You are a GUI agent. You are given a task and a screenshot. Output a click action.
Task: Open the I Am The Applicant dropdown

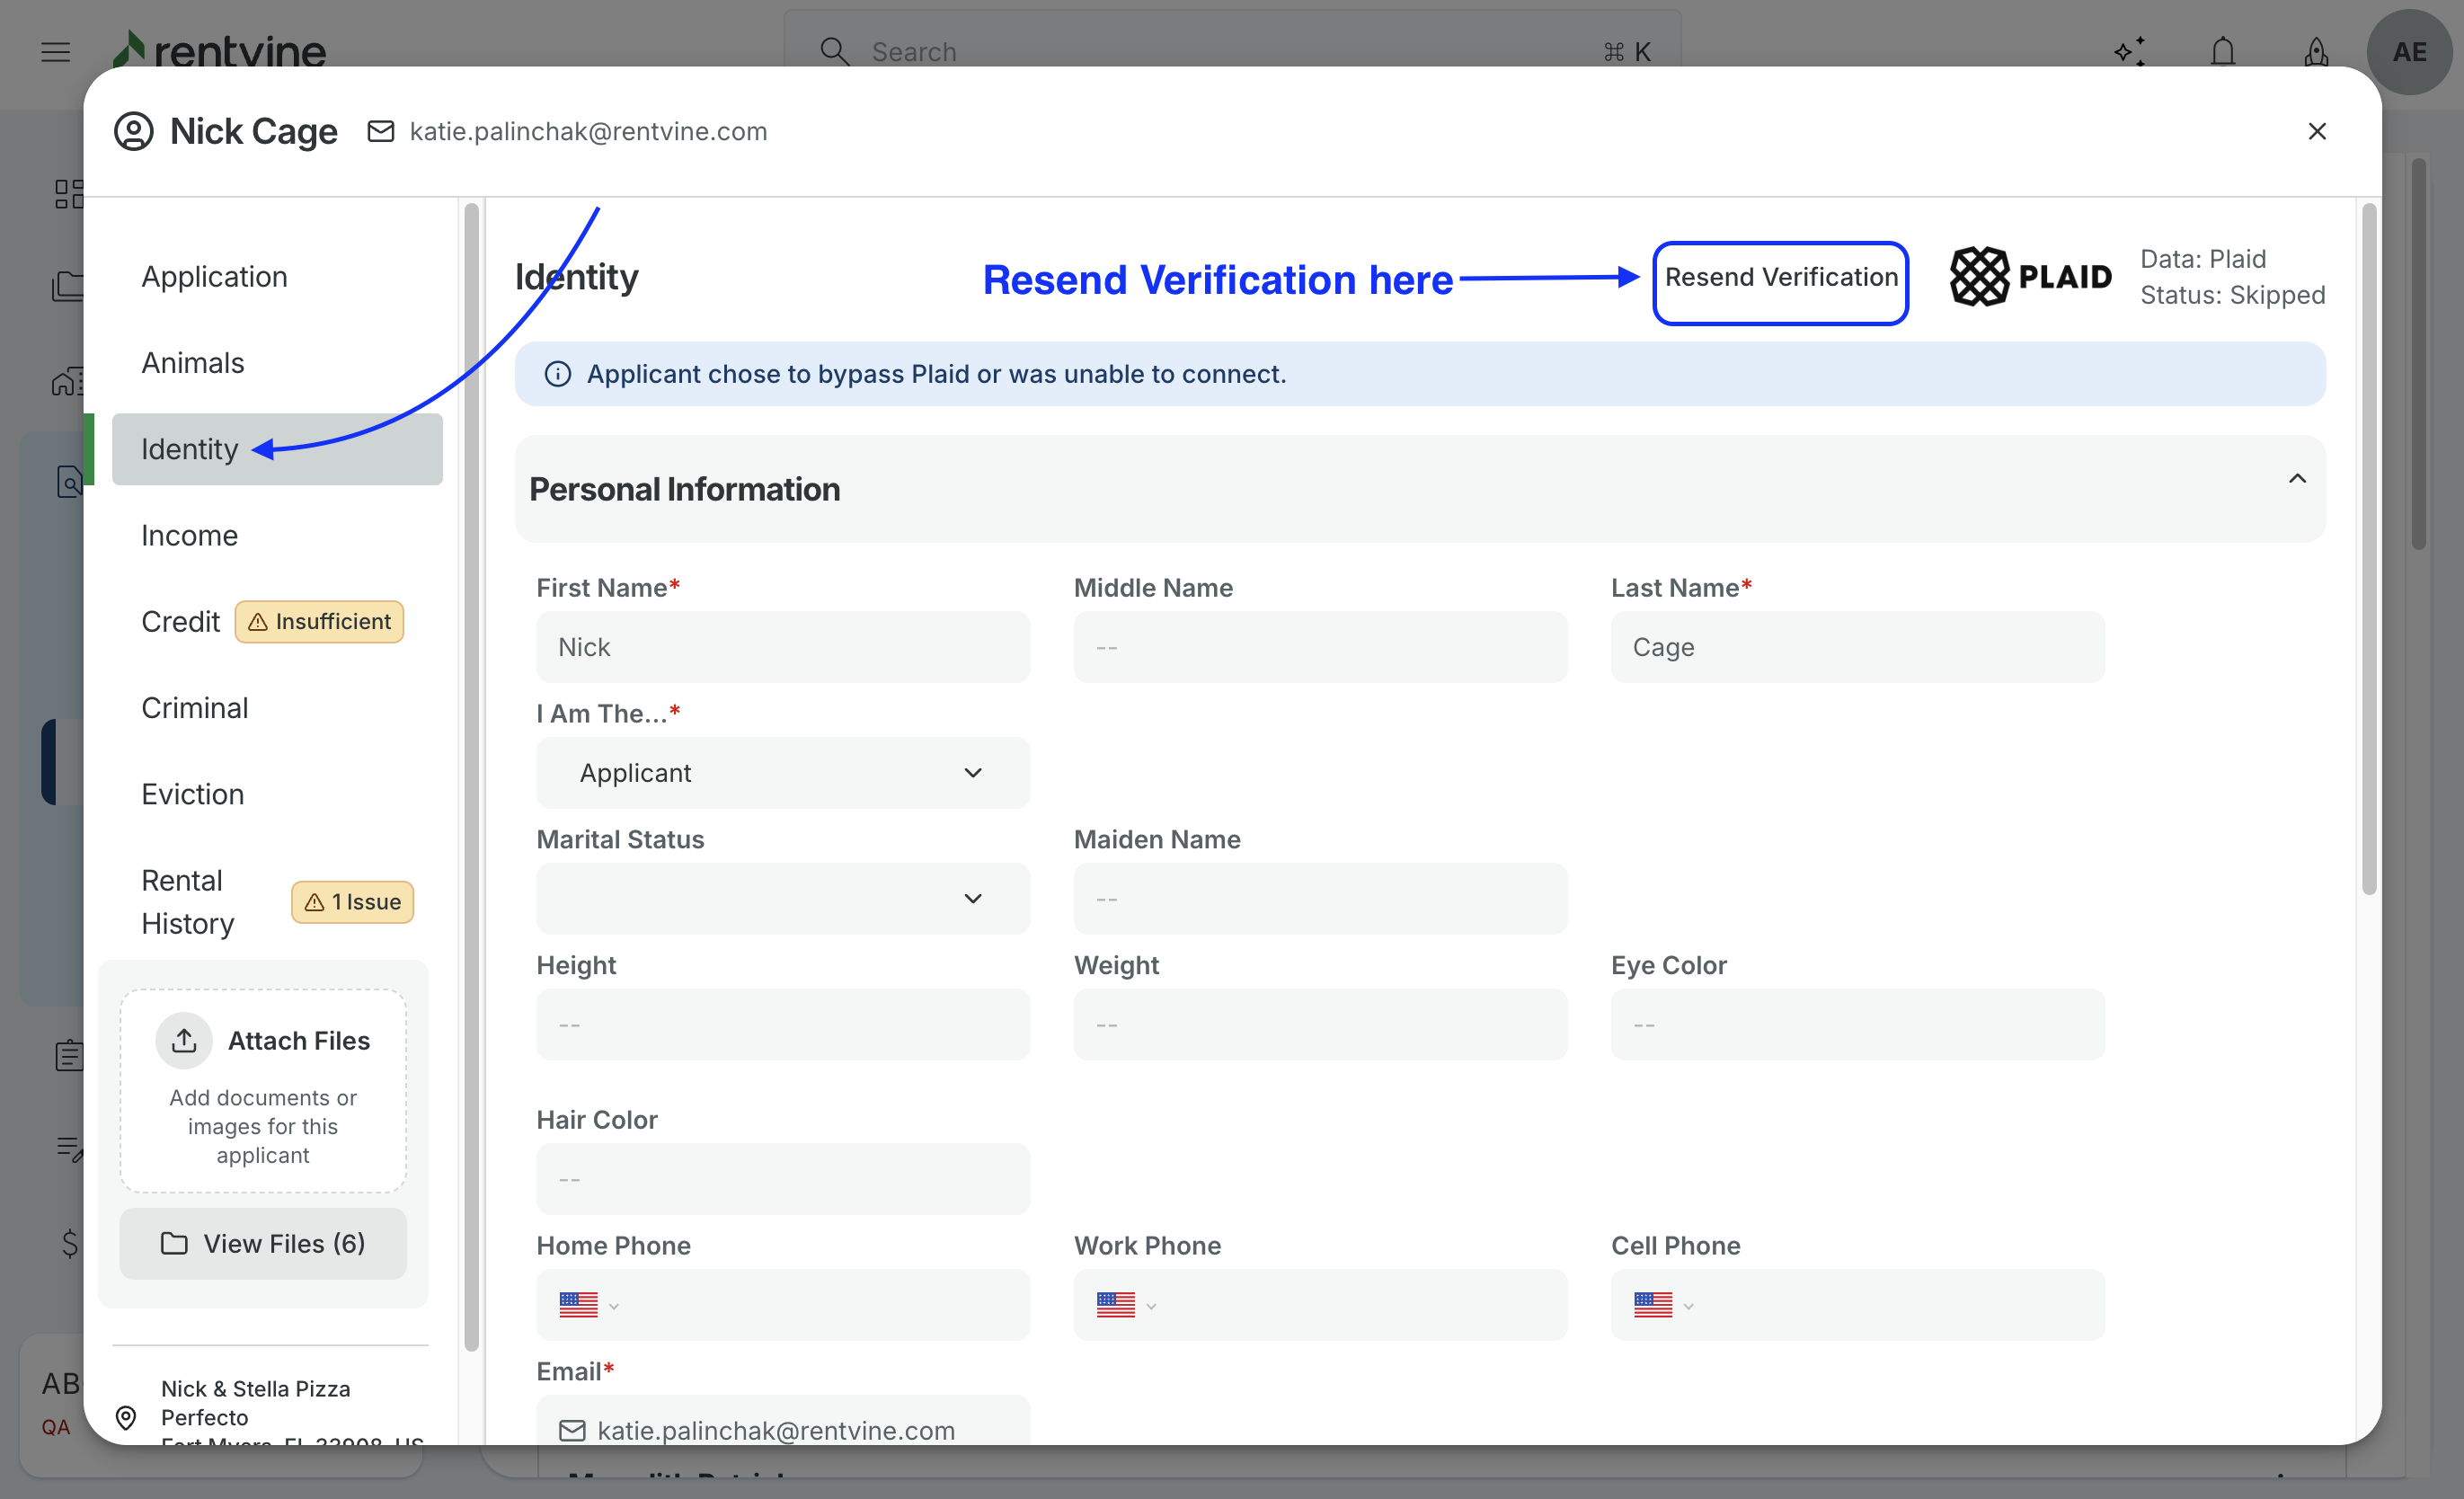pos(782,773)
